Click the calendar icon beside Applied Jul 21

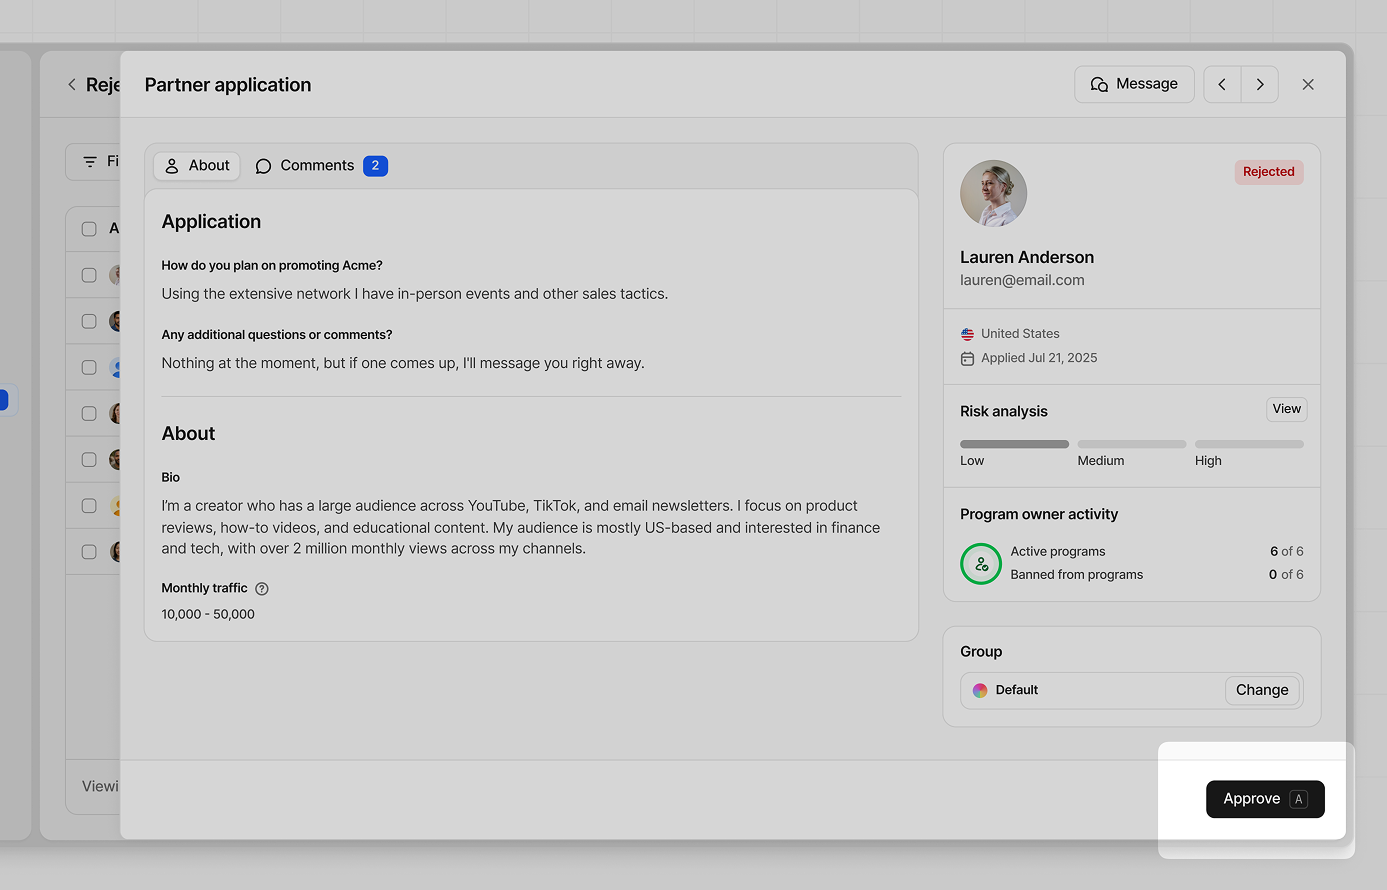(x=966, y=357)
